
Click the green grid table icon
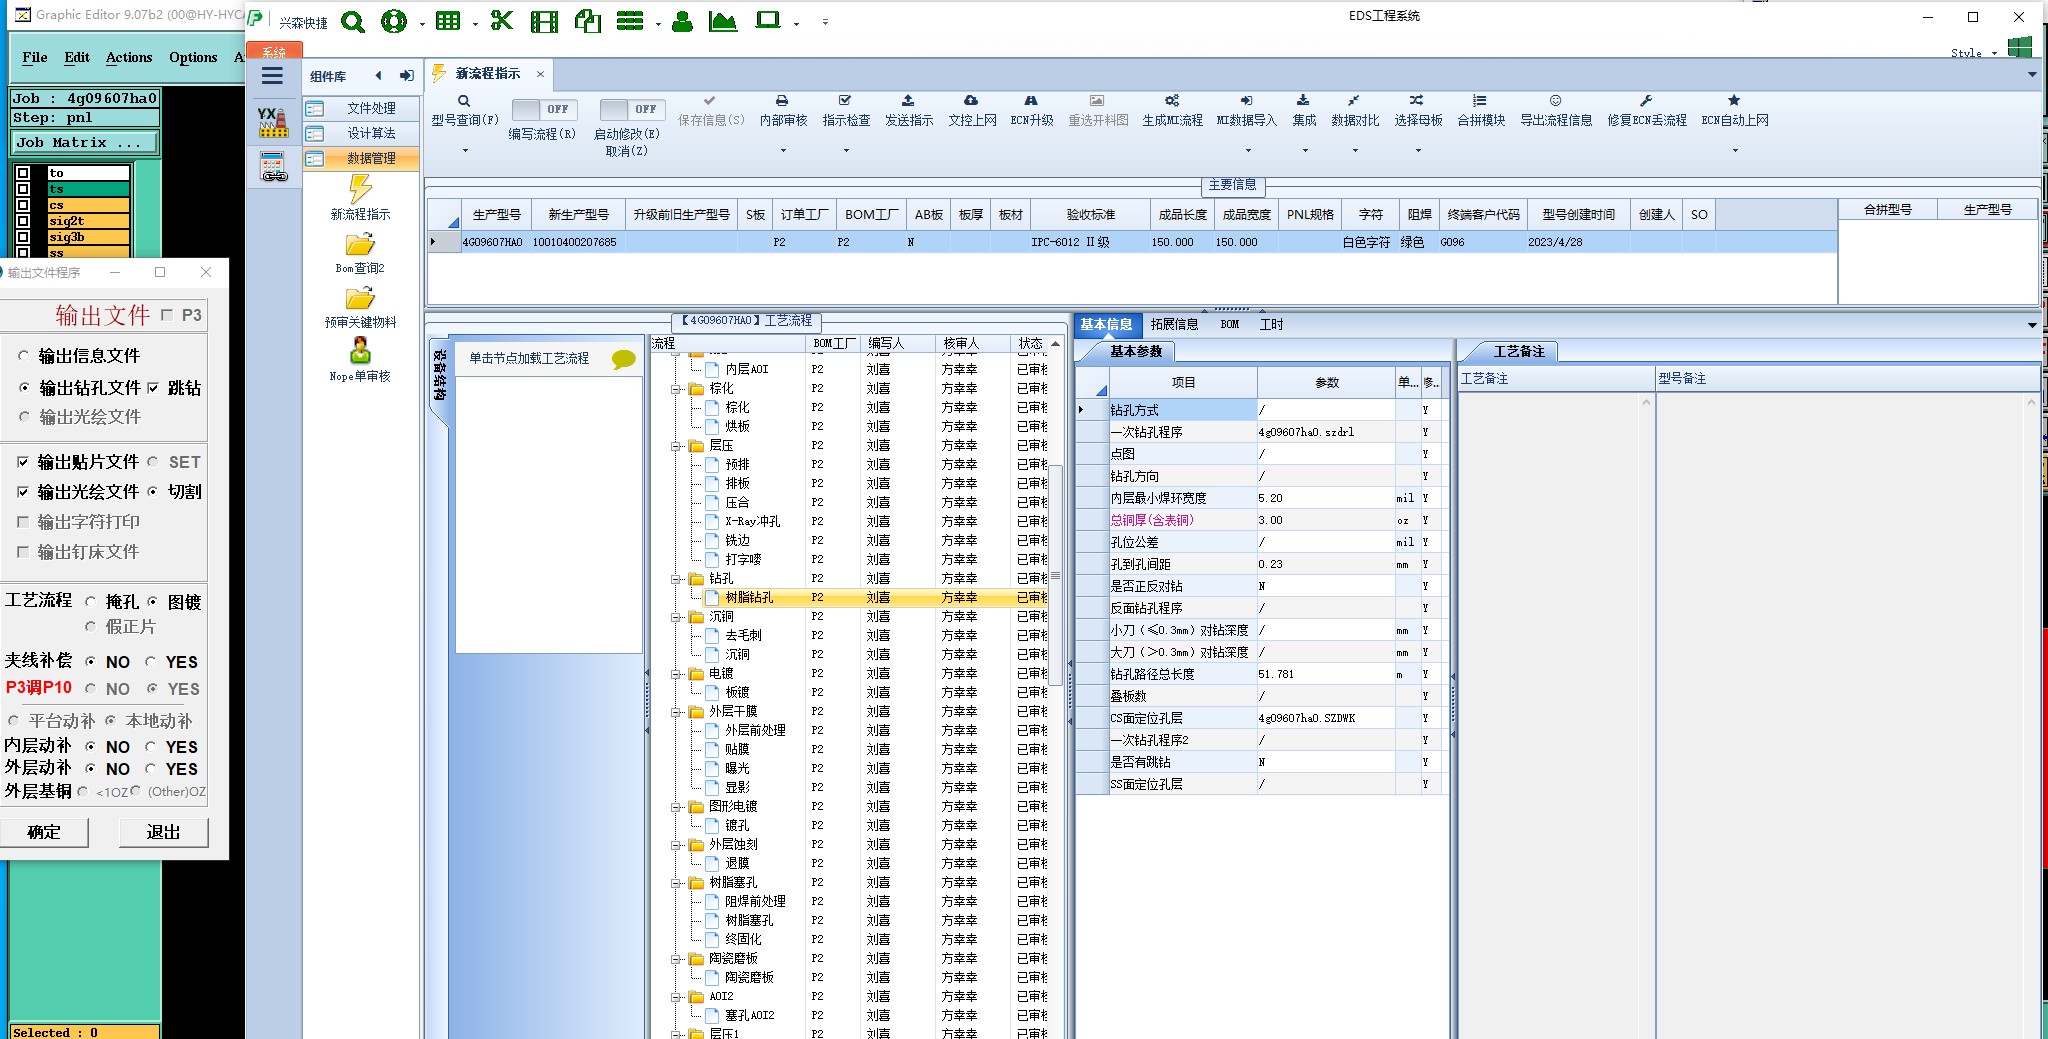point(448,21)
